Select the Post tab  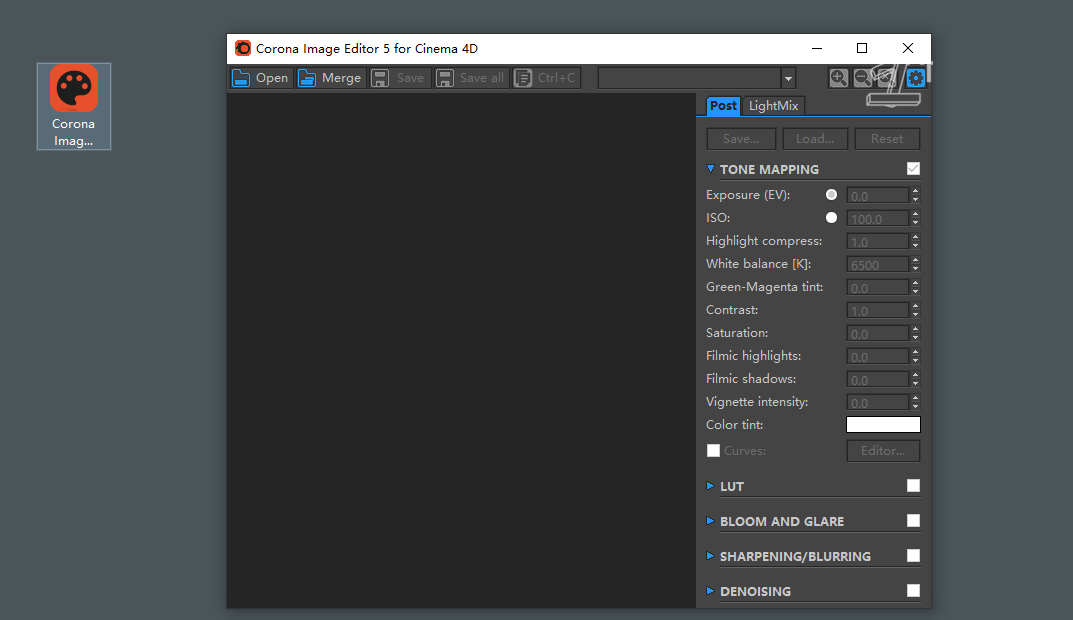(723, 106)
